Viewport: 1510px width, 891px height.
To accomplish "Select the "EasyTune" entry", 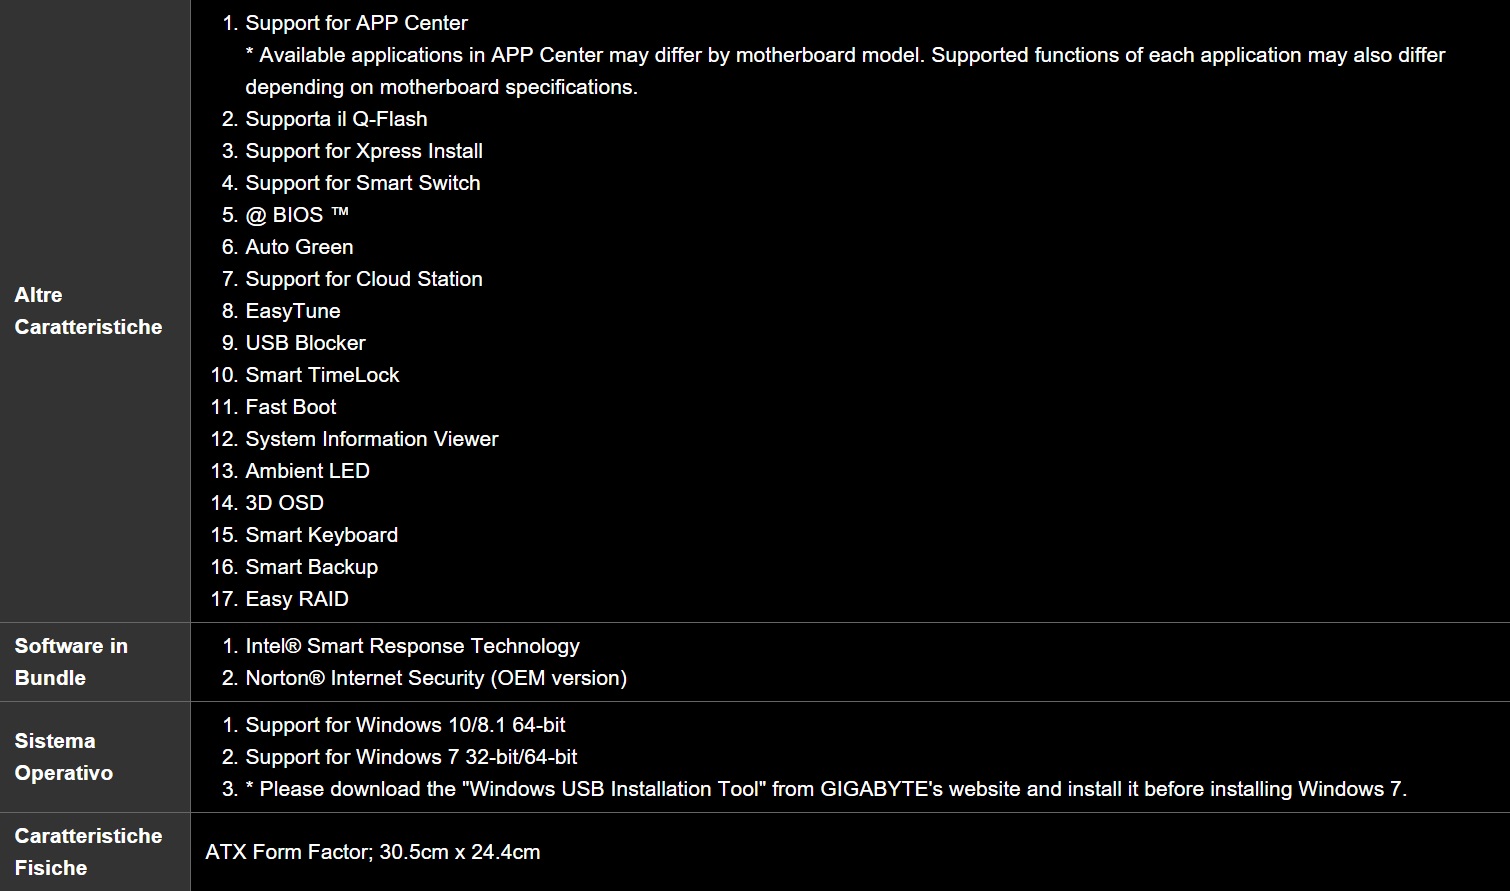I will click(x=293, y=311).
